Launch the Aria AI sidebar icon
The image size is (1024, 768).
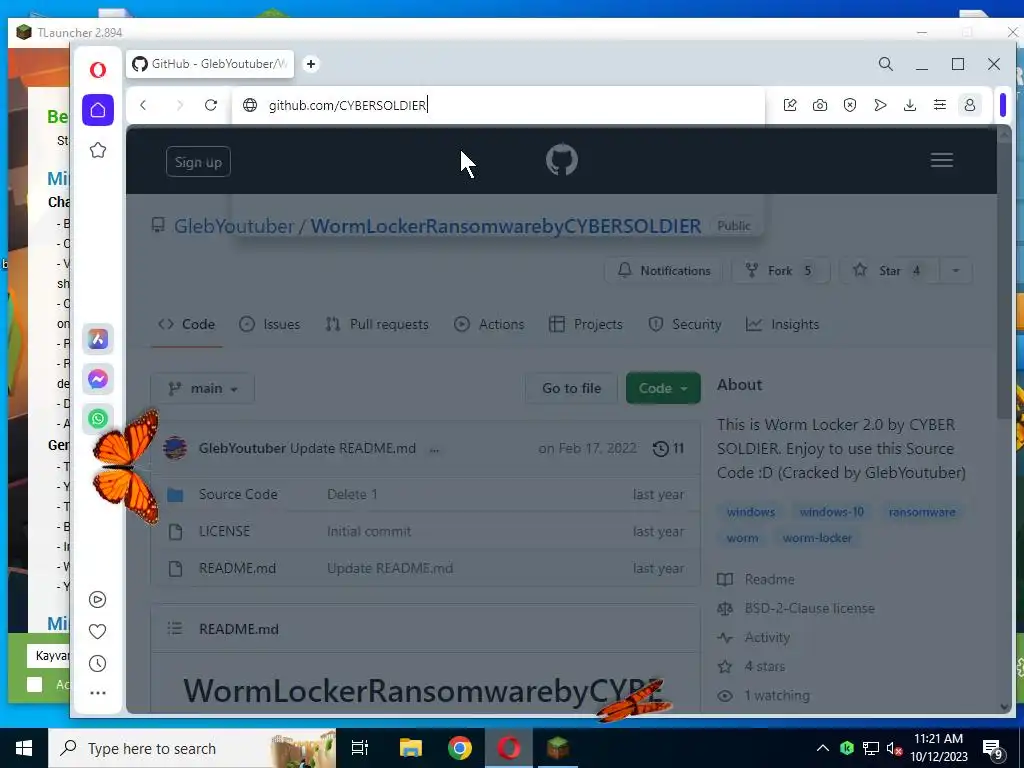point(98,339)
